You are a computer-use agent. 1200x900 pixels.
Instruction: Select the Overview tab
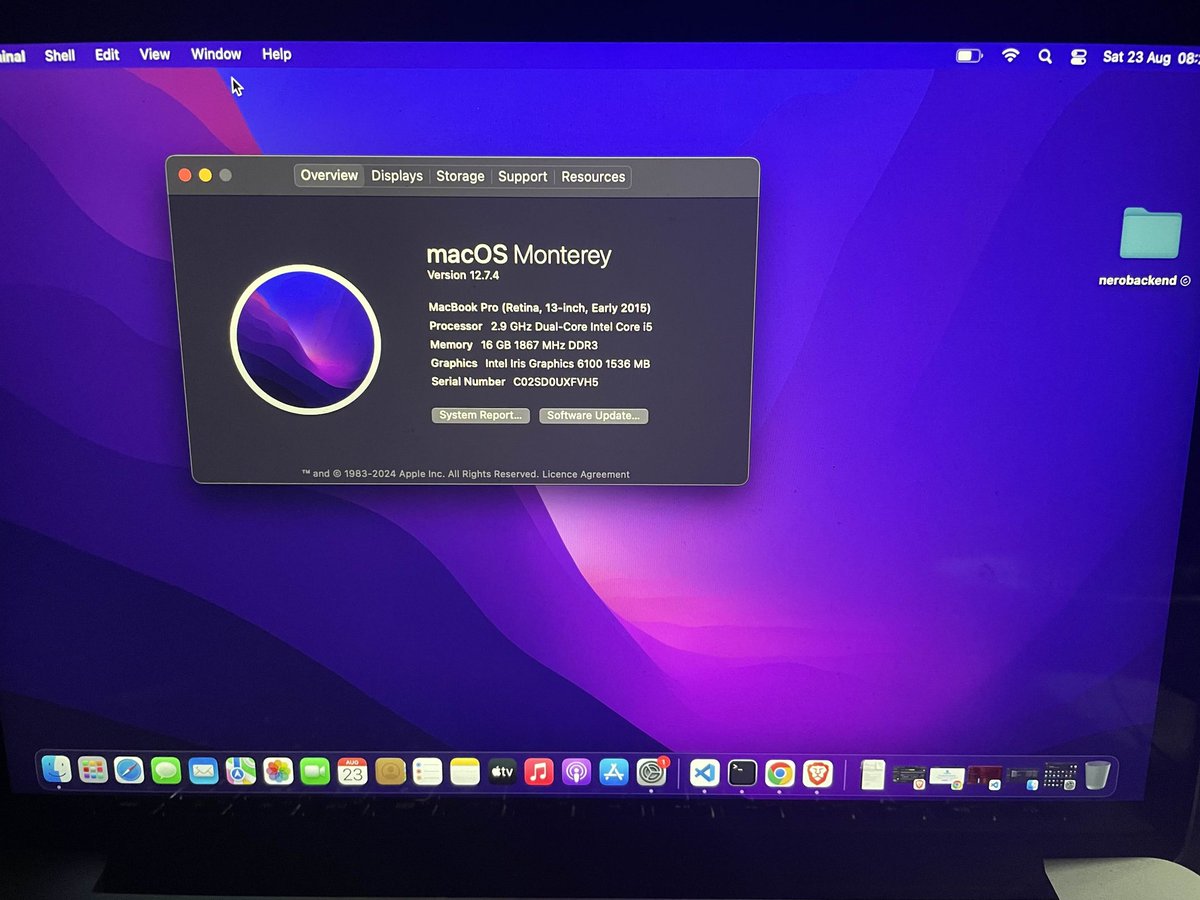tap(329, 175)
